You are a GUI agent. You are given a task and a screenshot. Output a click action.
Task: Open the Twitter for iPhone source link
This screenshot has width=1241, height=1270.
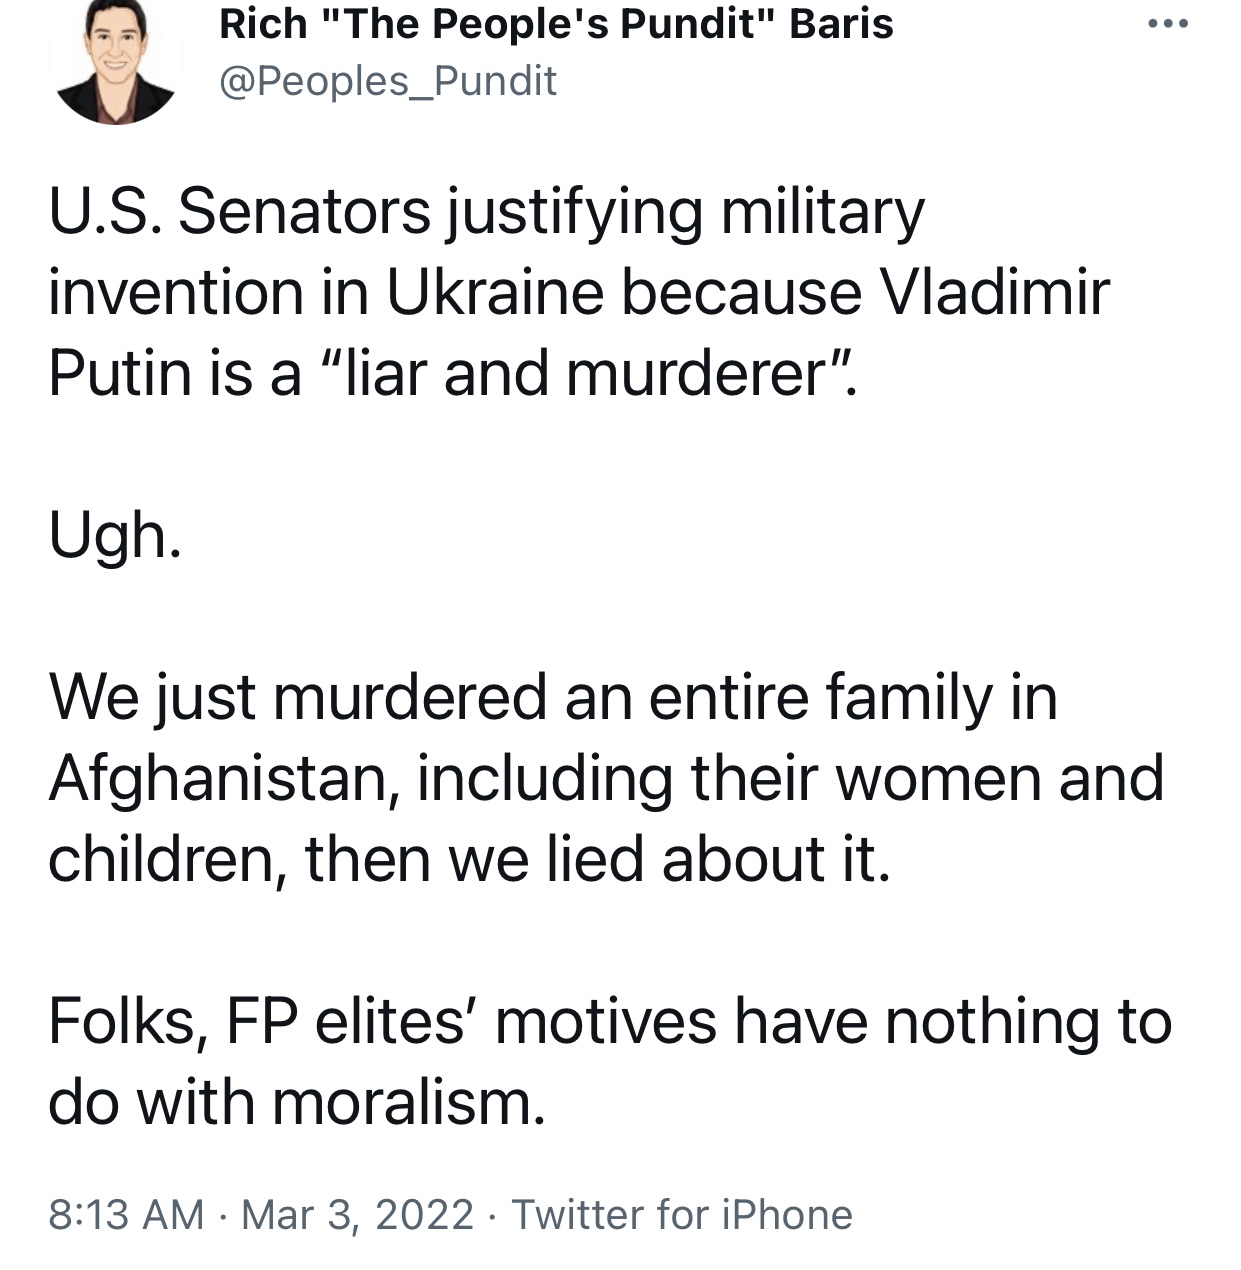point(682,1215)
